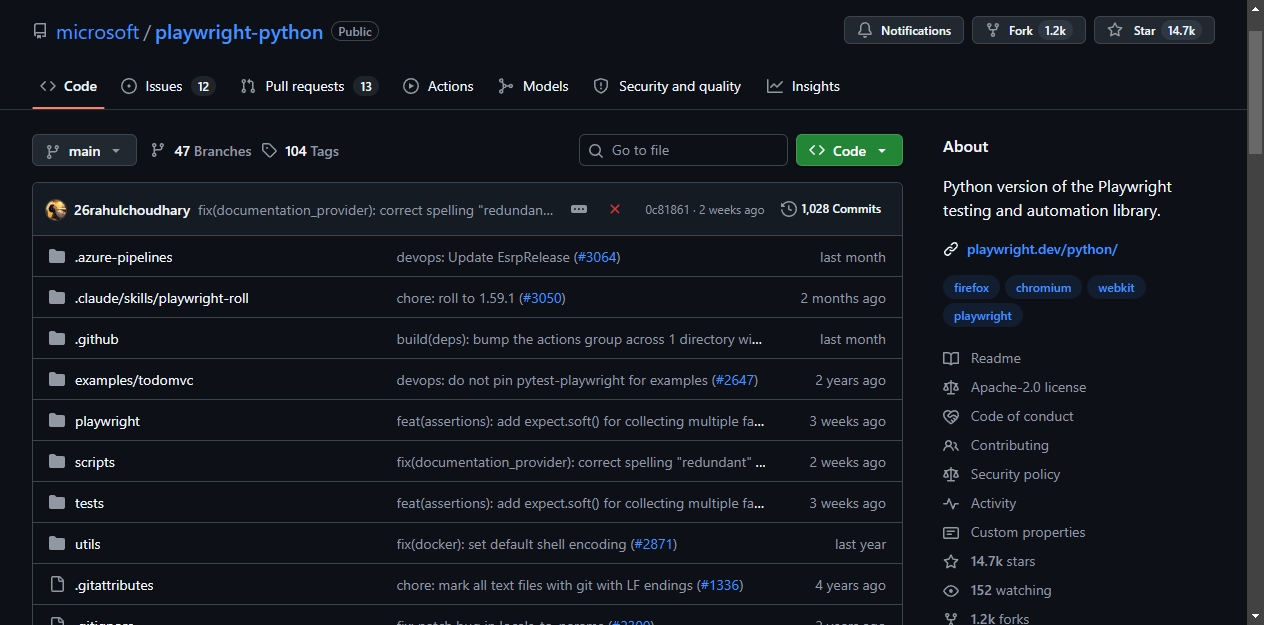
Task: Expand the main branch dropdown
Action: pyautogui.click(x=84, y=150)
